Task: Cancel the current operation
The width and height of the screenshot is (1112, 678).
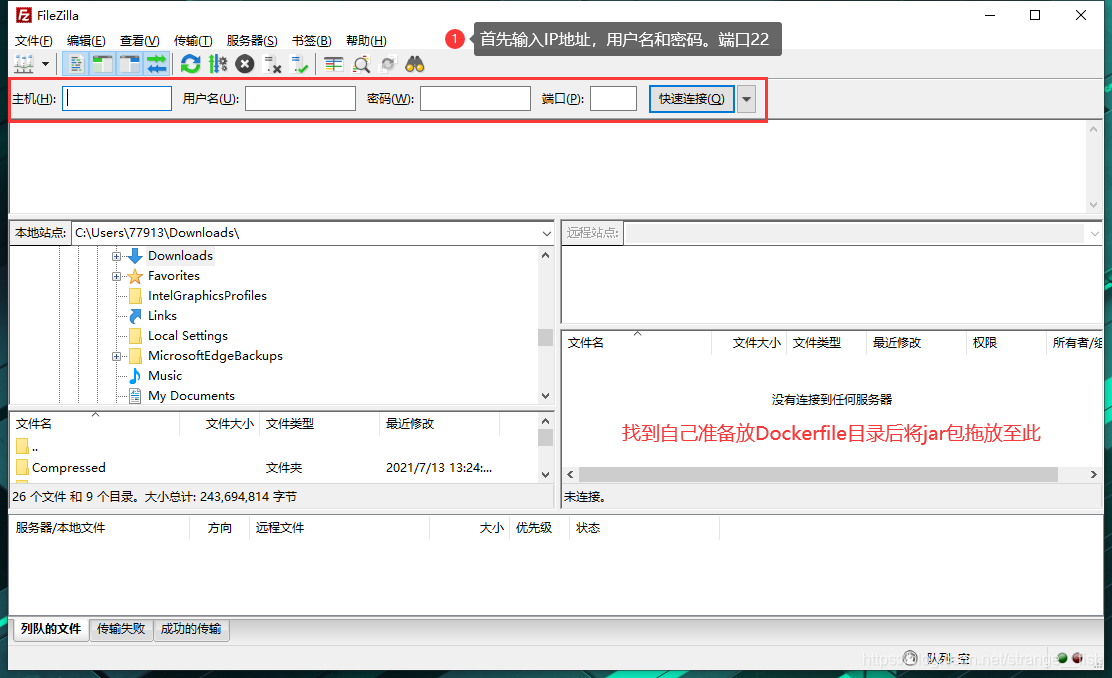Action: coord(245,65)
